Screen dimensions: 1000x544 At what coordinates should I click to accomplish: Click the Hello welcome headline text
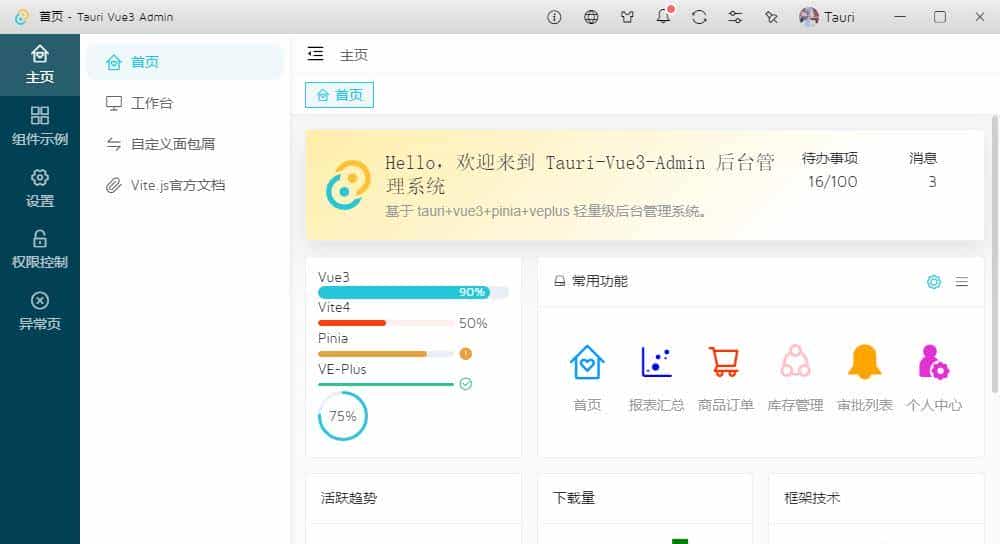(580, 174)
